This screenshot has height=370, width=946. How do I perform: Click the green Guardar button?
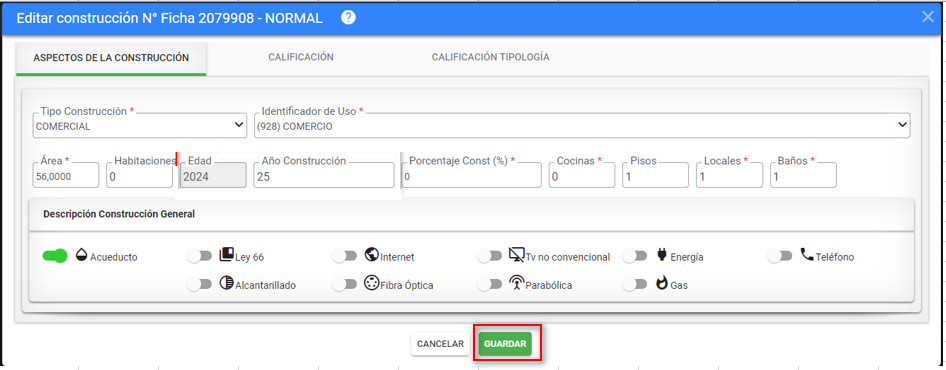pyautogui.click(x=505, y=344)
